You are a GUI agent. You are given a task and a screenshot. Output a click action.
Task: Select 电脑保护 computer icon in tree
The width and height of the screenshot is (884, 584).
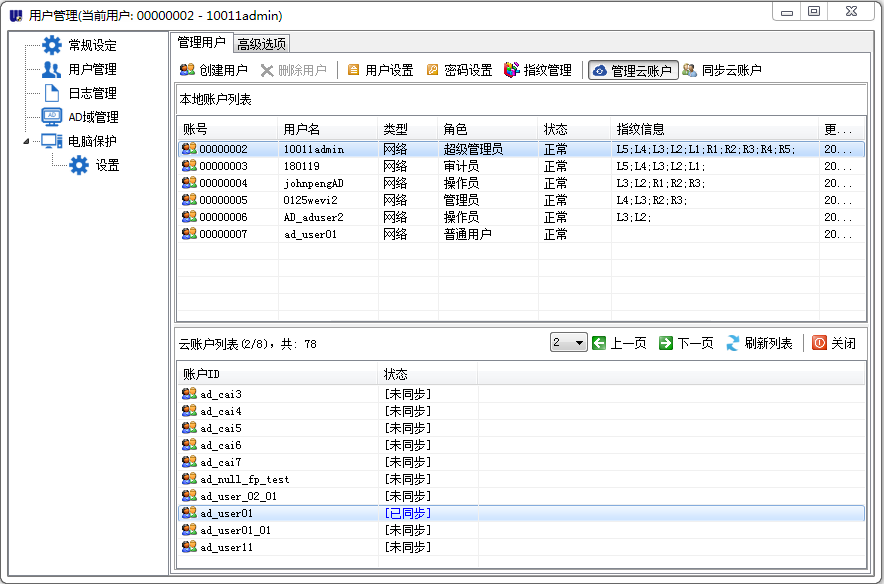click(x=52, y=141)
